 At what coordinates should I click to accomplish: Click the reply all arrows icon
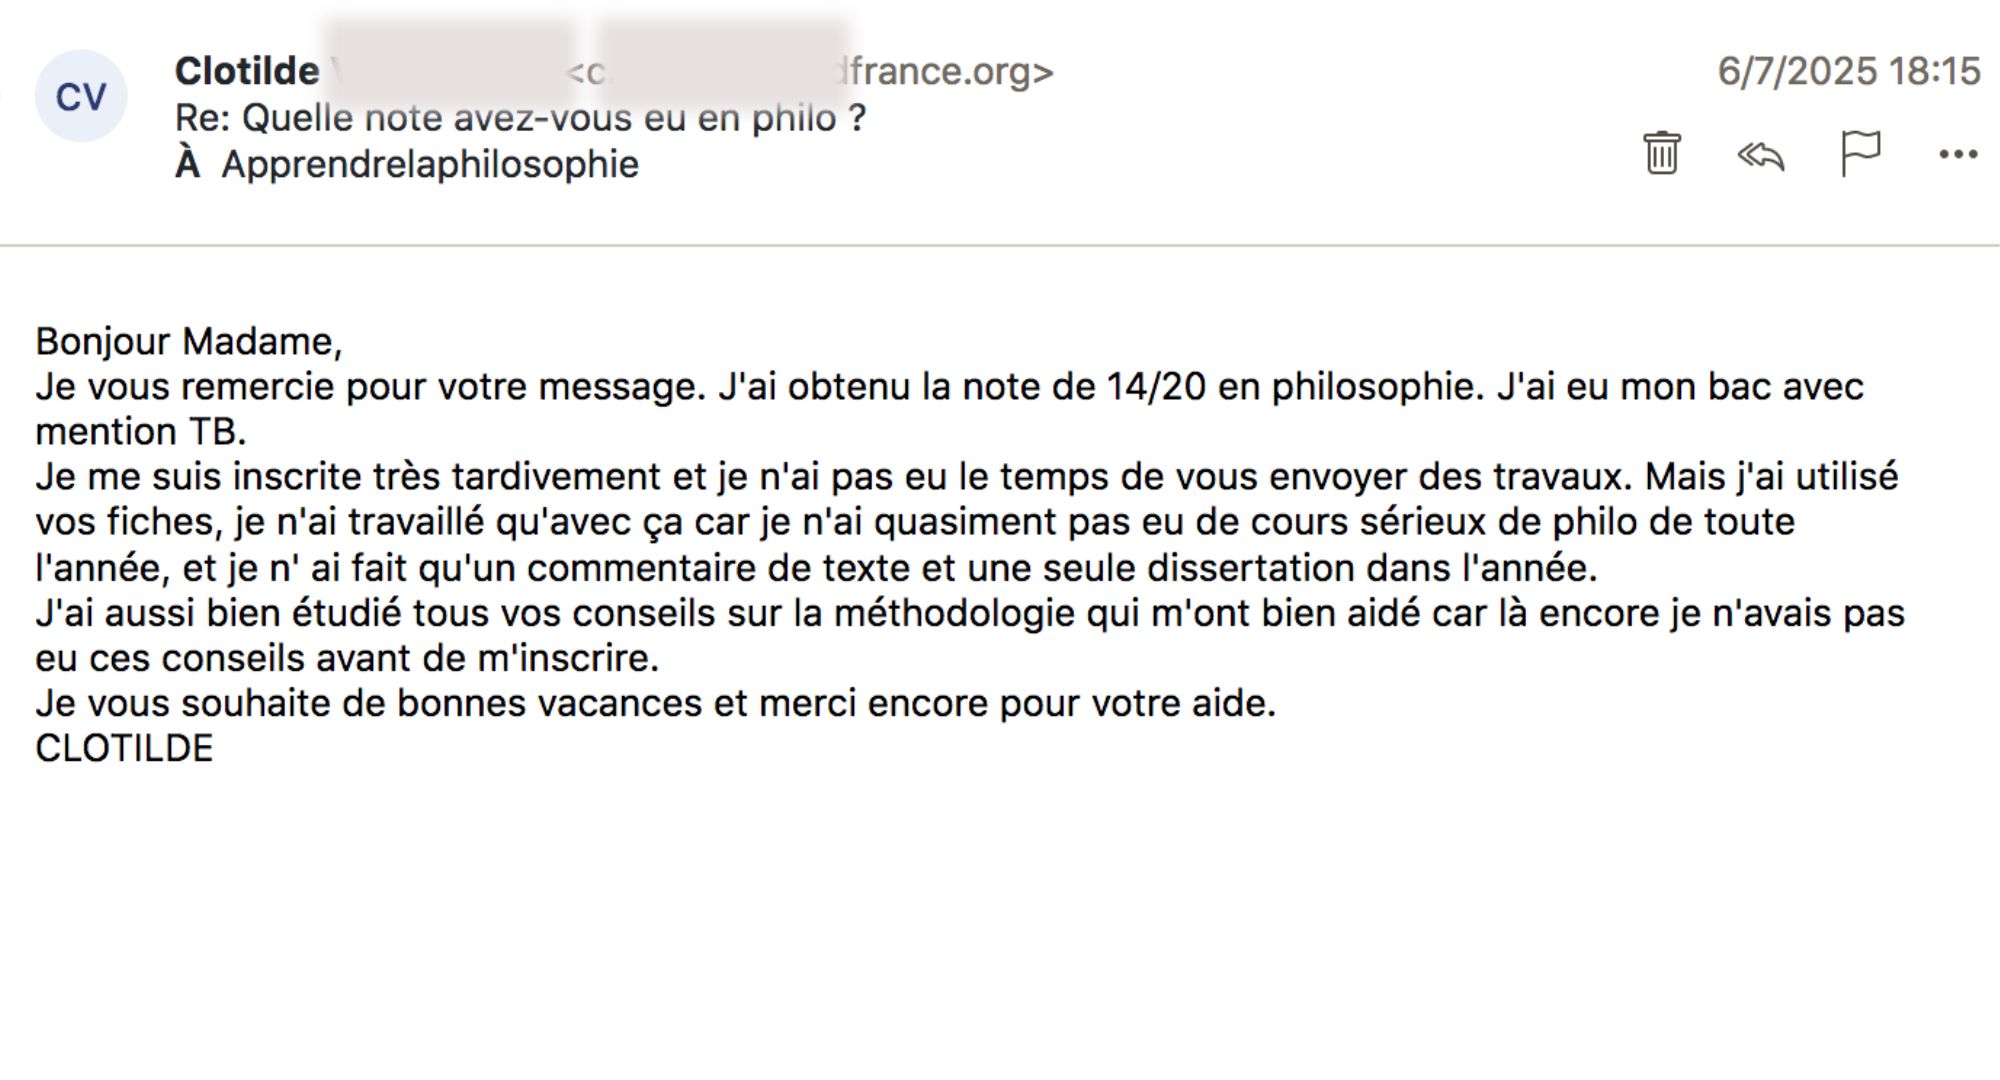pos(1760,155)
